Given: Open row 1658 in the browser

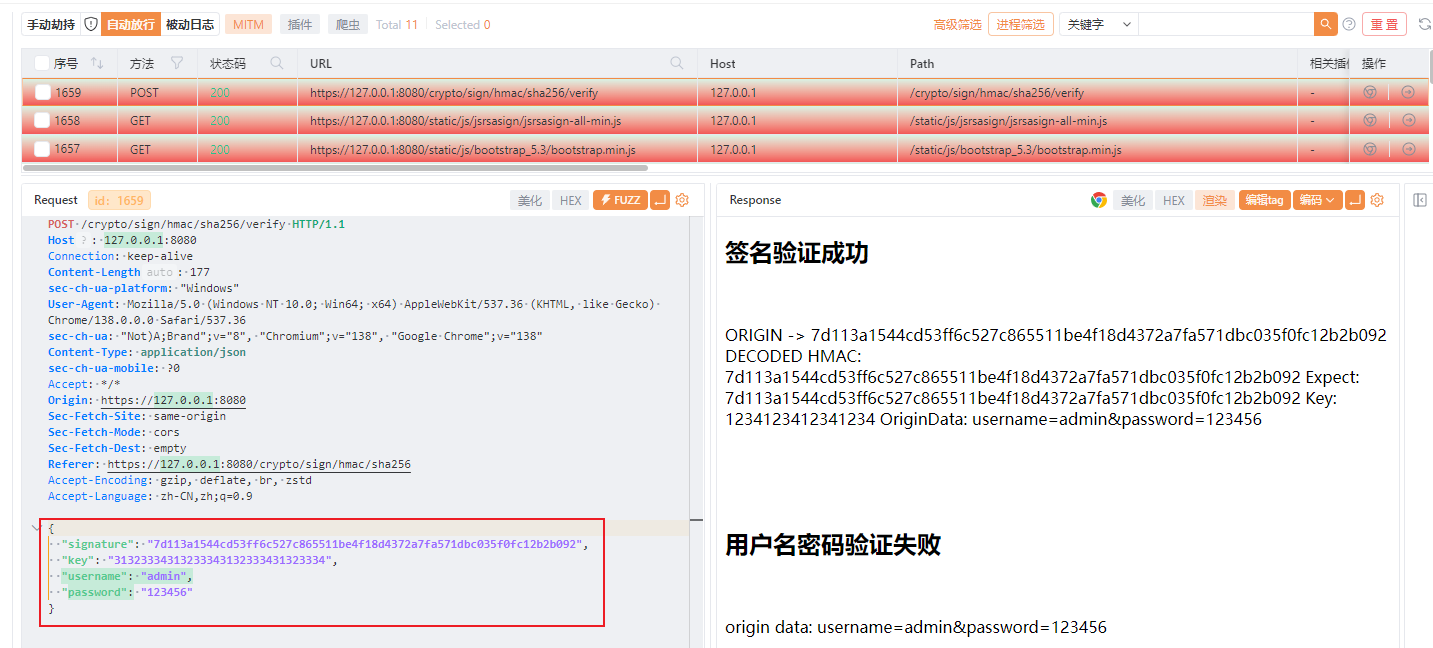Looking at the screenshot, I should (1370, 120).
